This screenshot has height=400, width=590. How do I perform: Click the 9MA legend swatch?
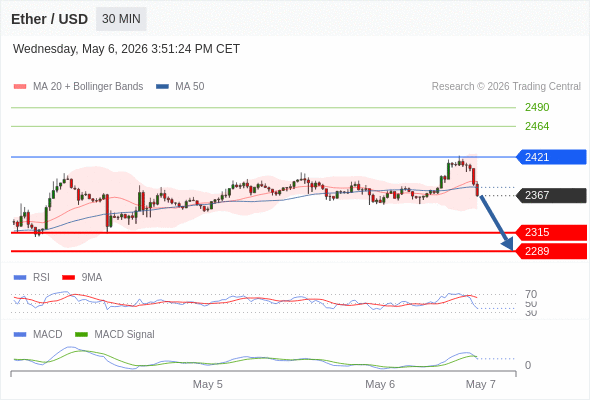pyautogui.click(x=68, y=278)
